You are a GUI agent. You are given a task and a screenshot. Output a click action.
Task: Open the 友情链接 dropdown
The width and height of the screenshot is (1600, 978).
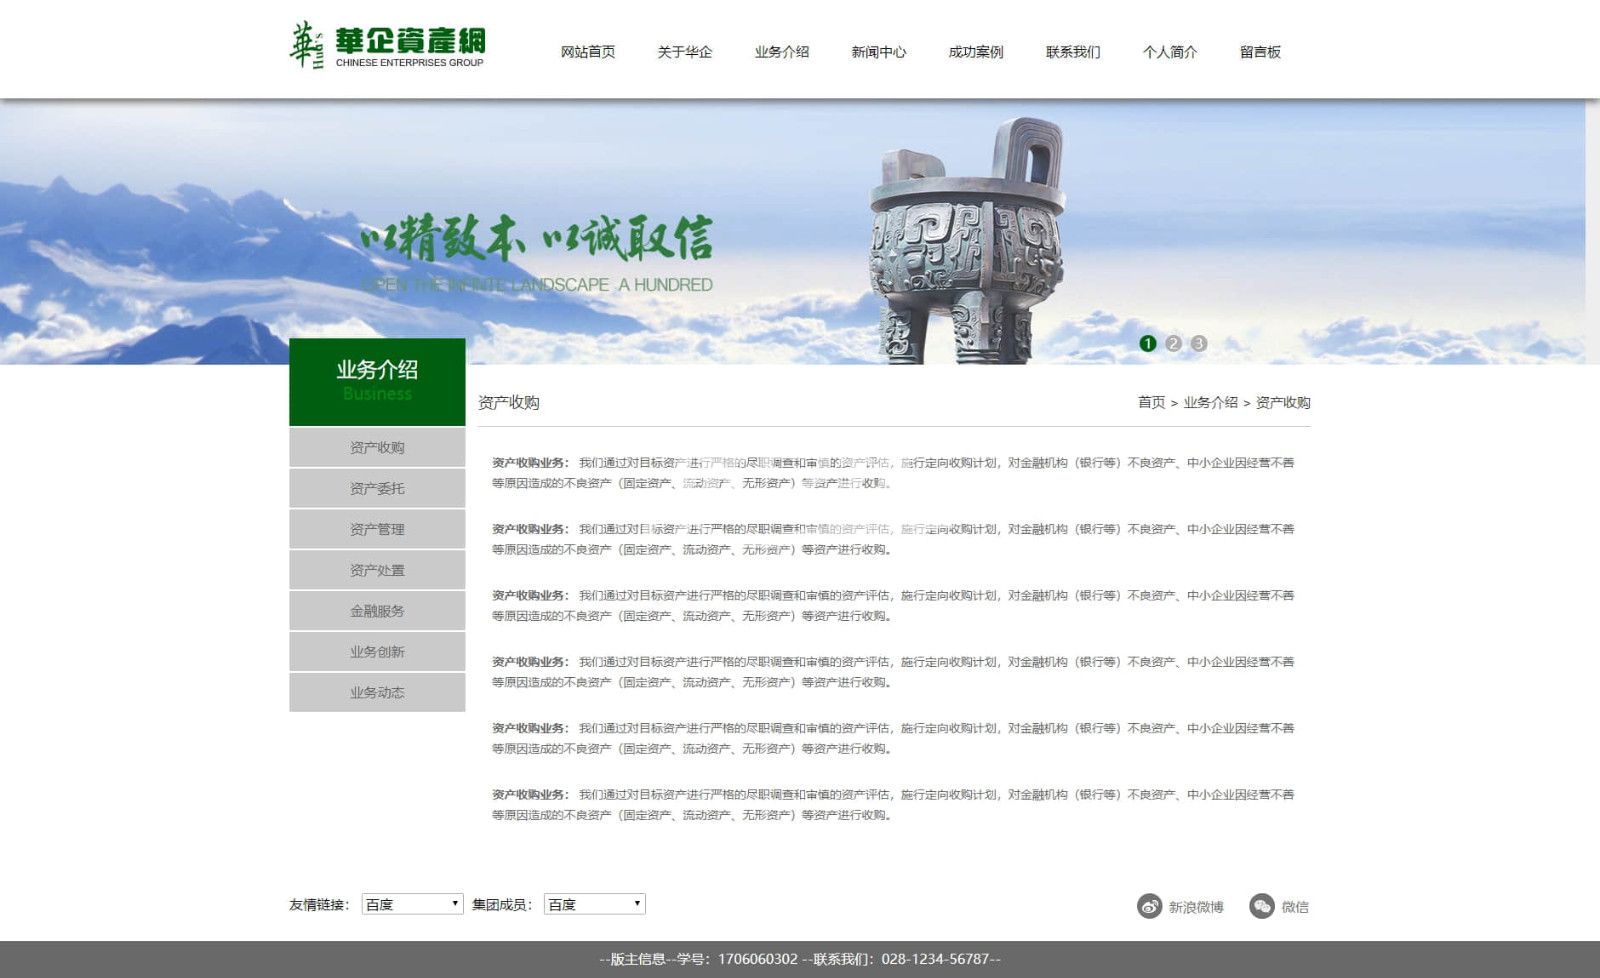tap(412, 904)
